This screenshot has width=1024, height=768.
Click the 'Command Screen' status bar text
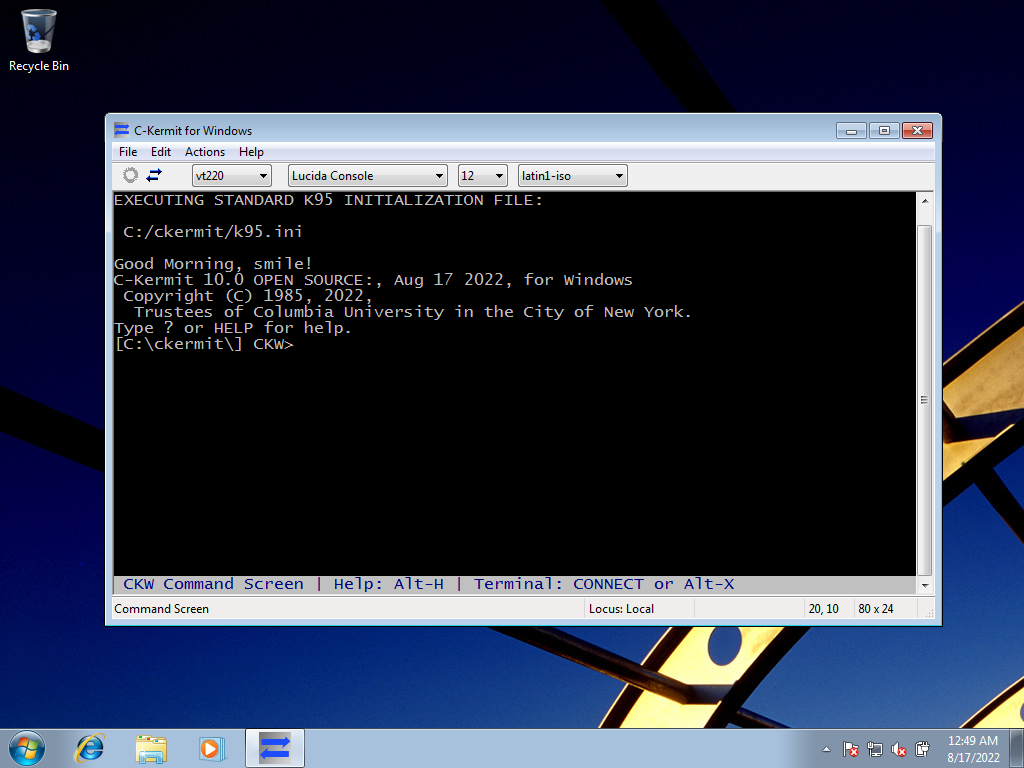click(161, 609)
